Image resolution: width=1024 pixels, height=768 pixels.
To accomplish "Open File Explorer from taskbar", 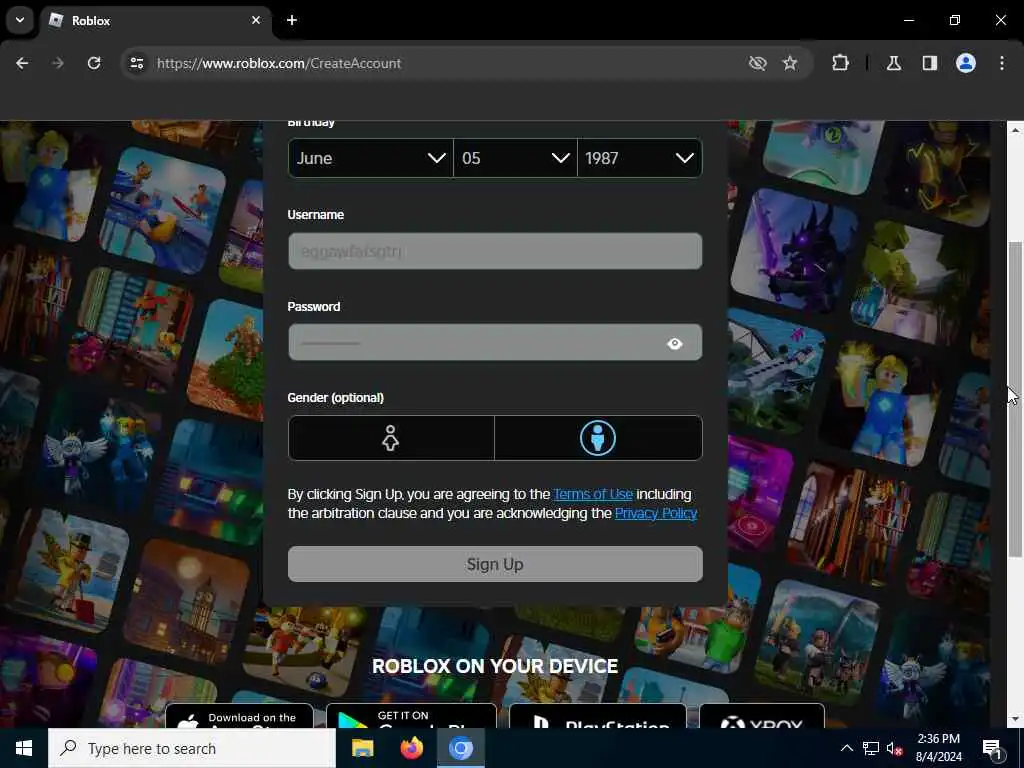I will [x=362, y=748].
